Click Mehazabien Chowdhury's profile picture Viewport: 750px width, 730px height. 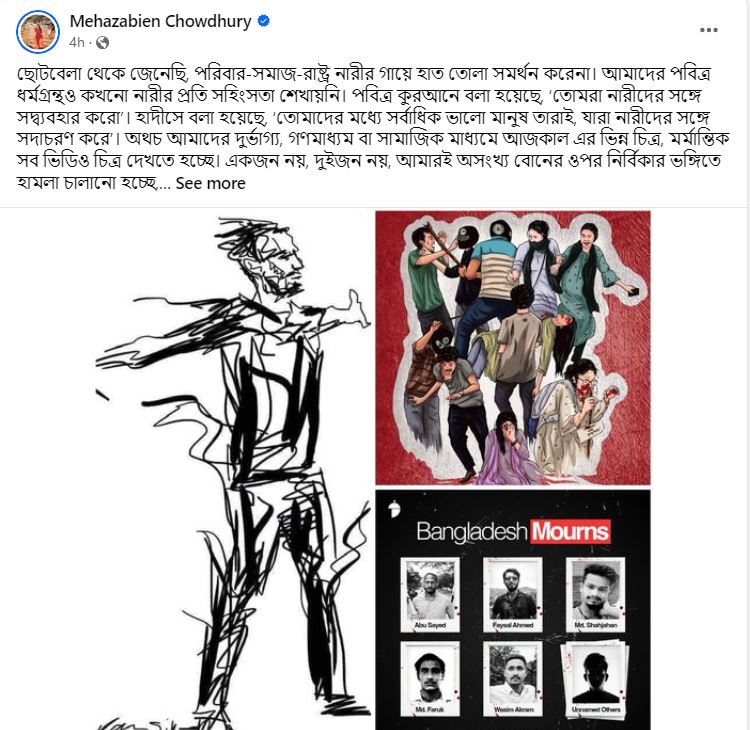coord(38,32)
